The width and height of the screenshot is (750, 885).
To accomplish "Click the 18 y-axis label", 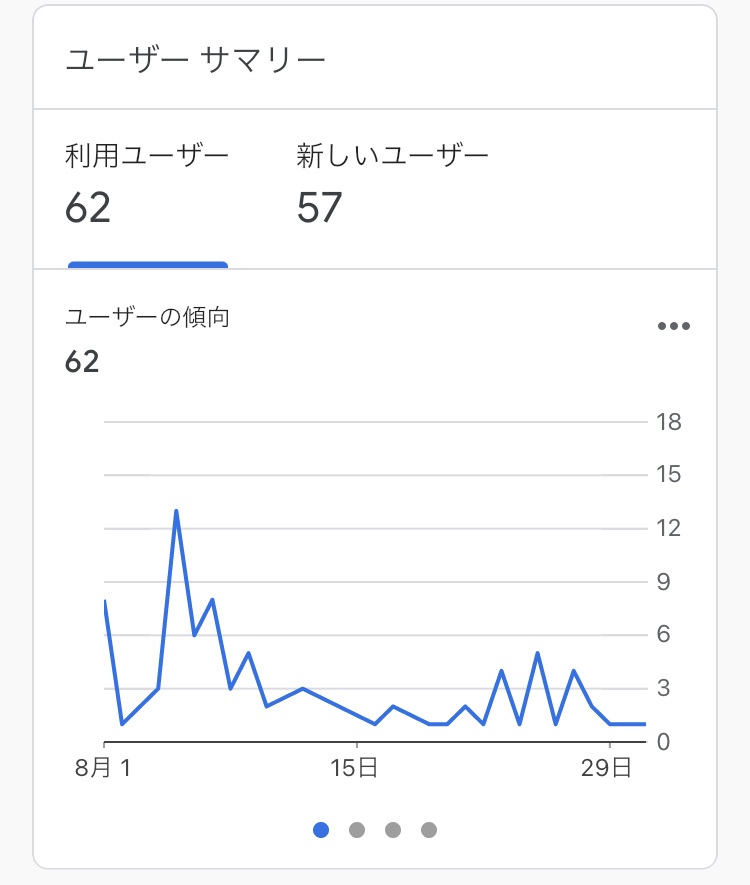I will coord(669,422).
